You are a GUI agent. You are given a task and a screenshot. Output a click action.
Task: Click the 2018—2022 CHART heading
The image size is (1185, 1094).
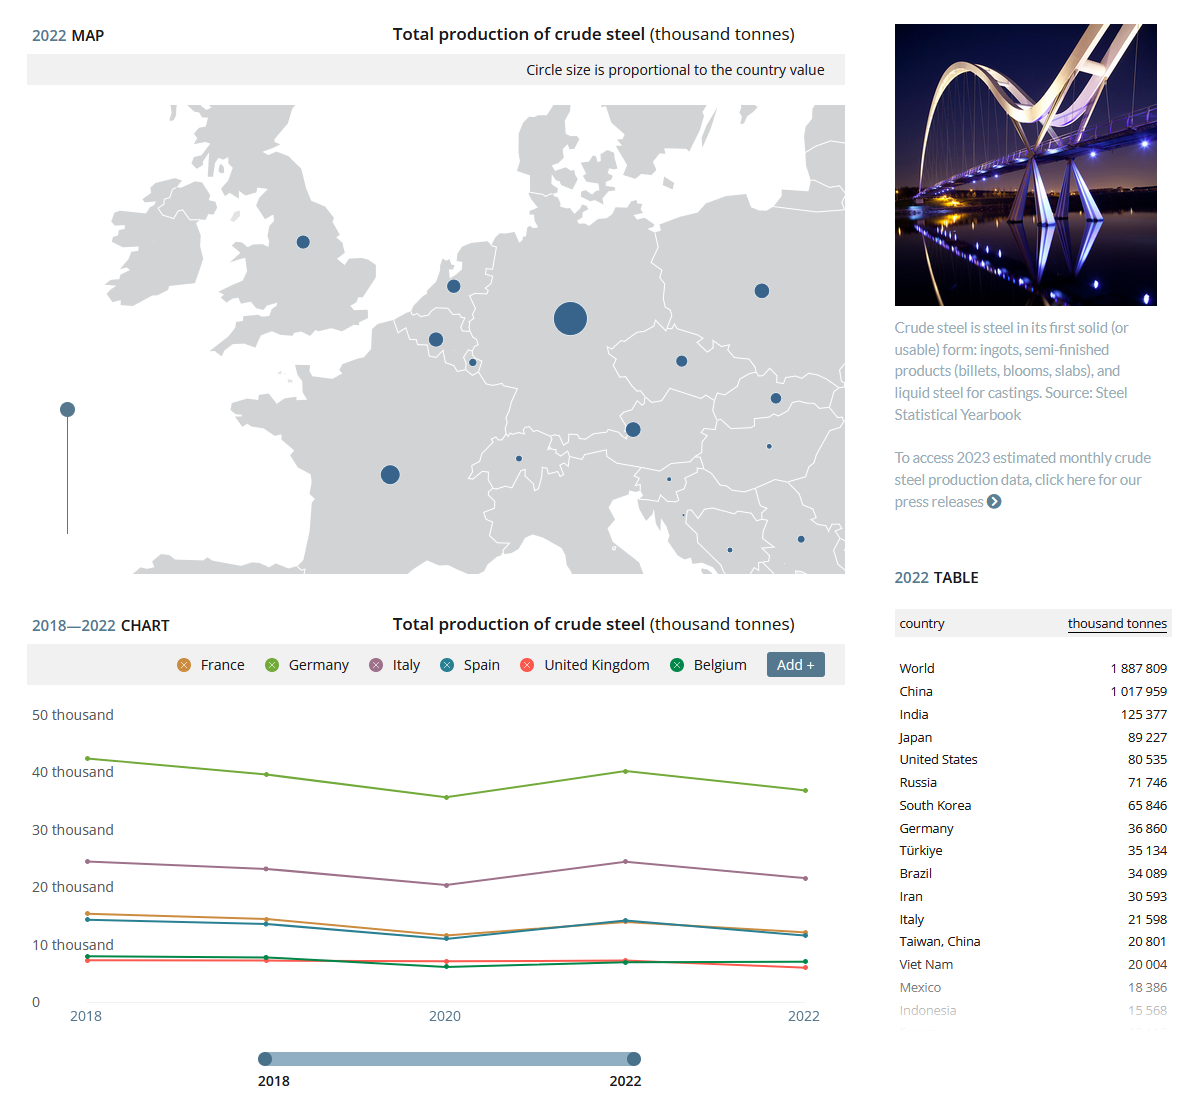coord(101,626)
